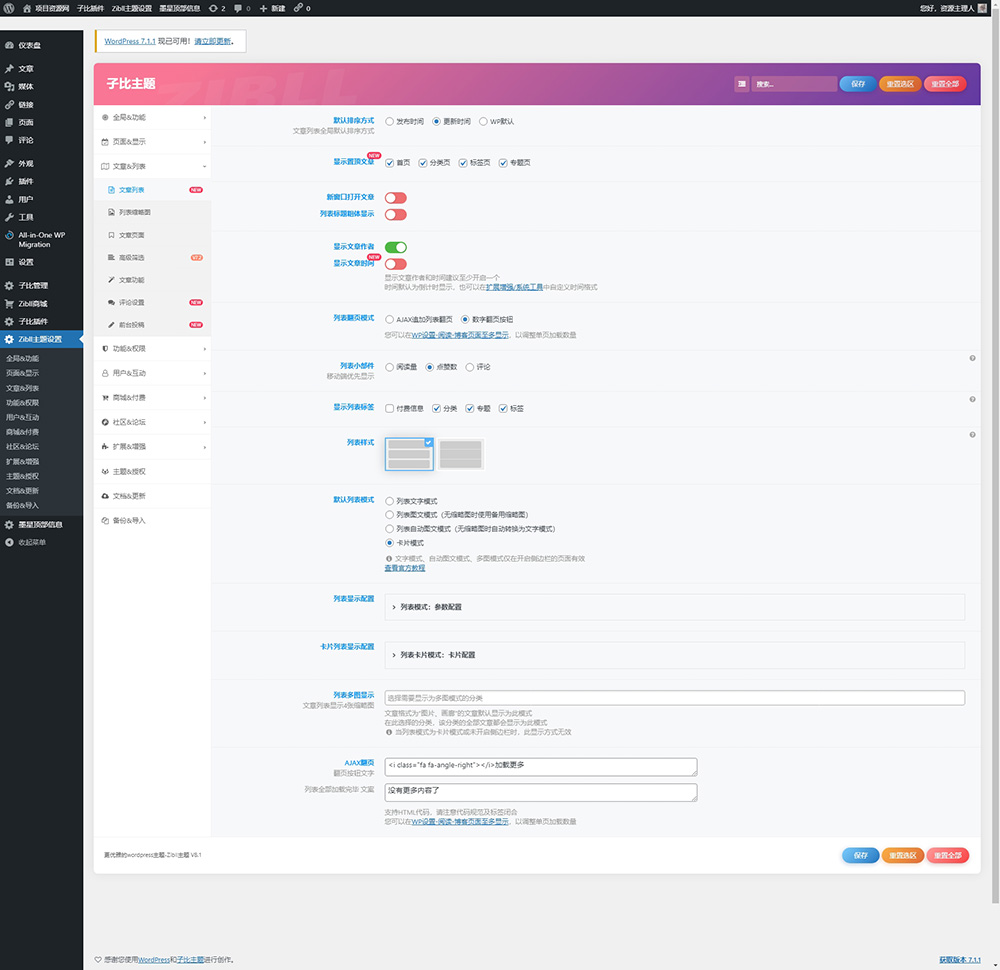This screenshot has width=1000, height=970.
Task: Click the 媒体 media icon in sidebar
Action: (9, 86)
